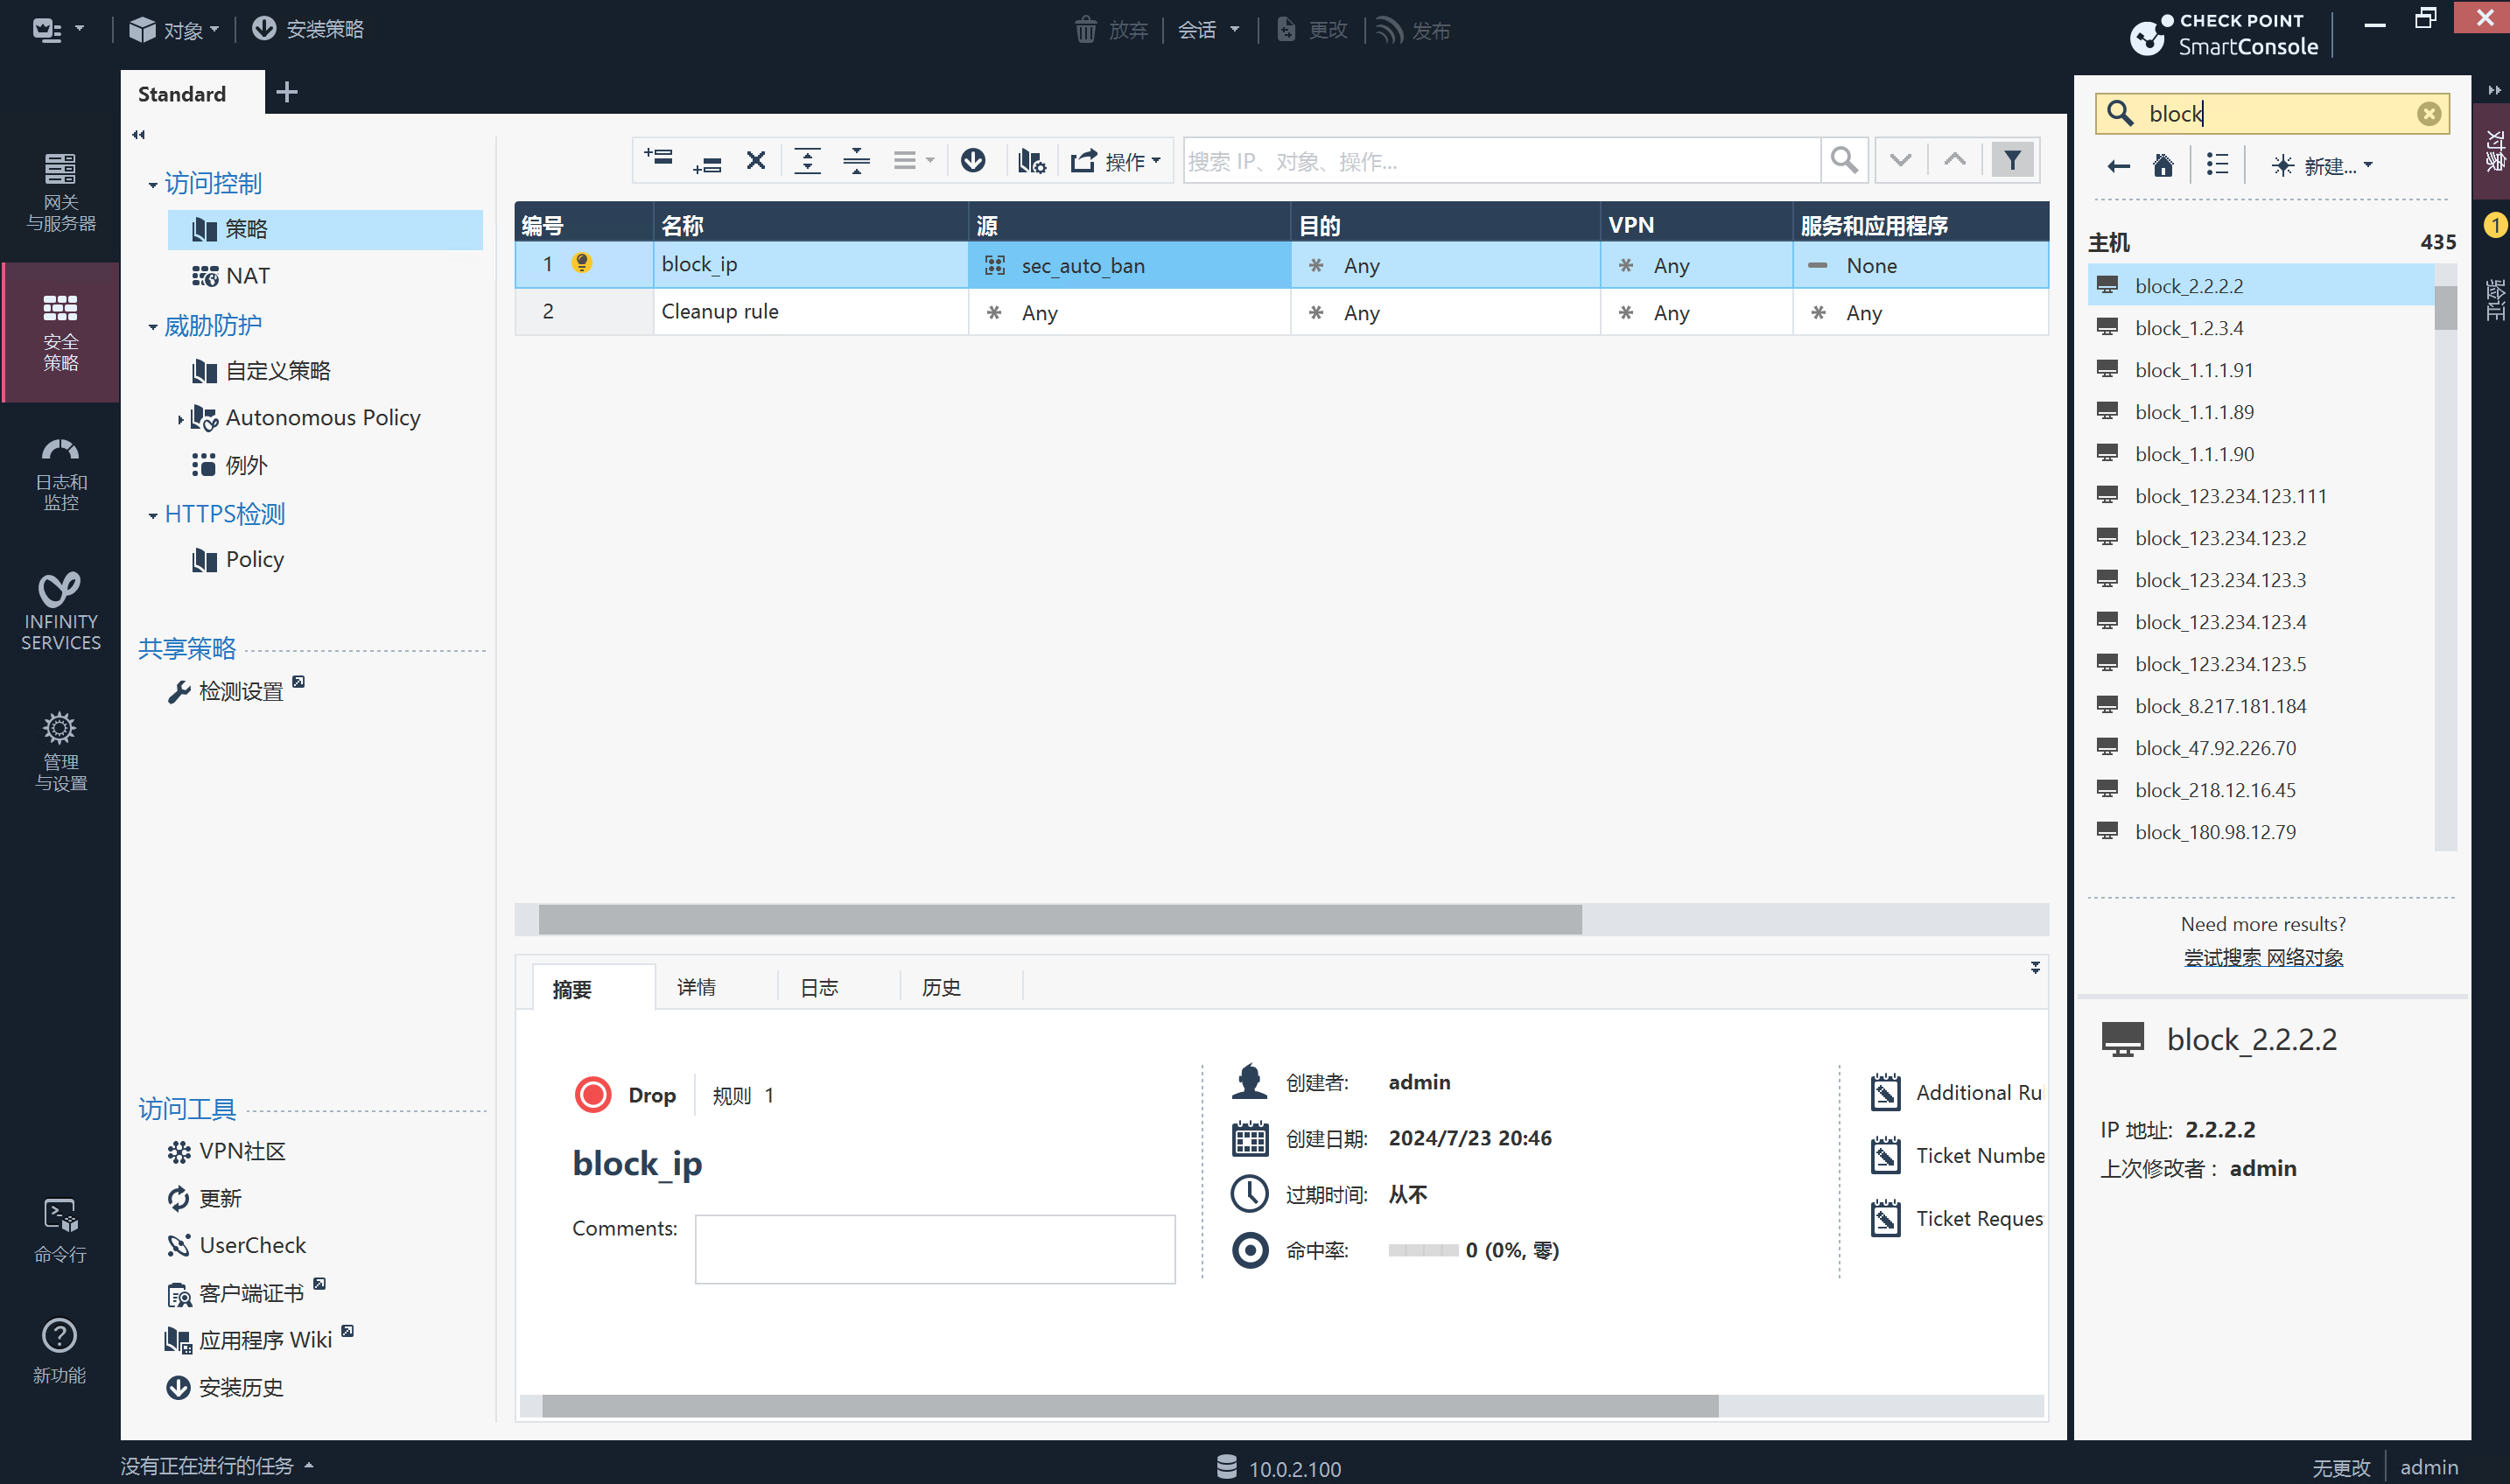Image resolution: width=2510 pixels, height=1484 pixels.
Task: Clear the block search text
Action: 2428,114
